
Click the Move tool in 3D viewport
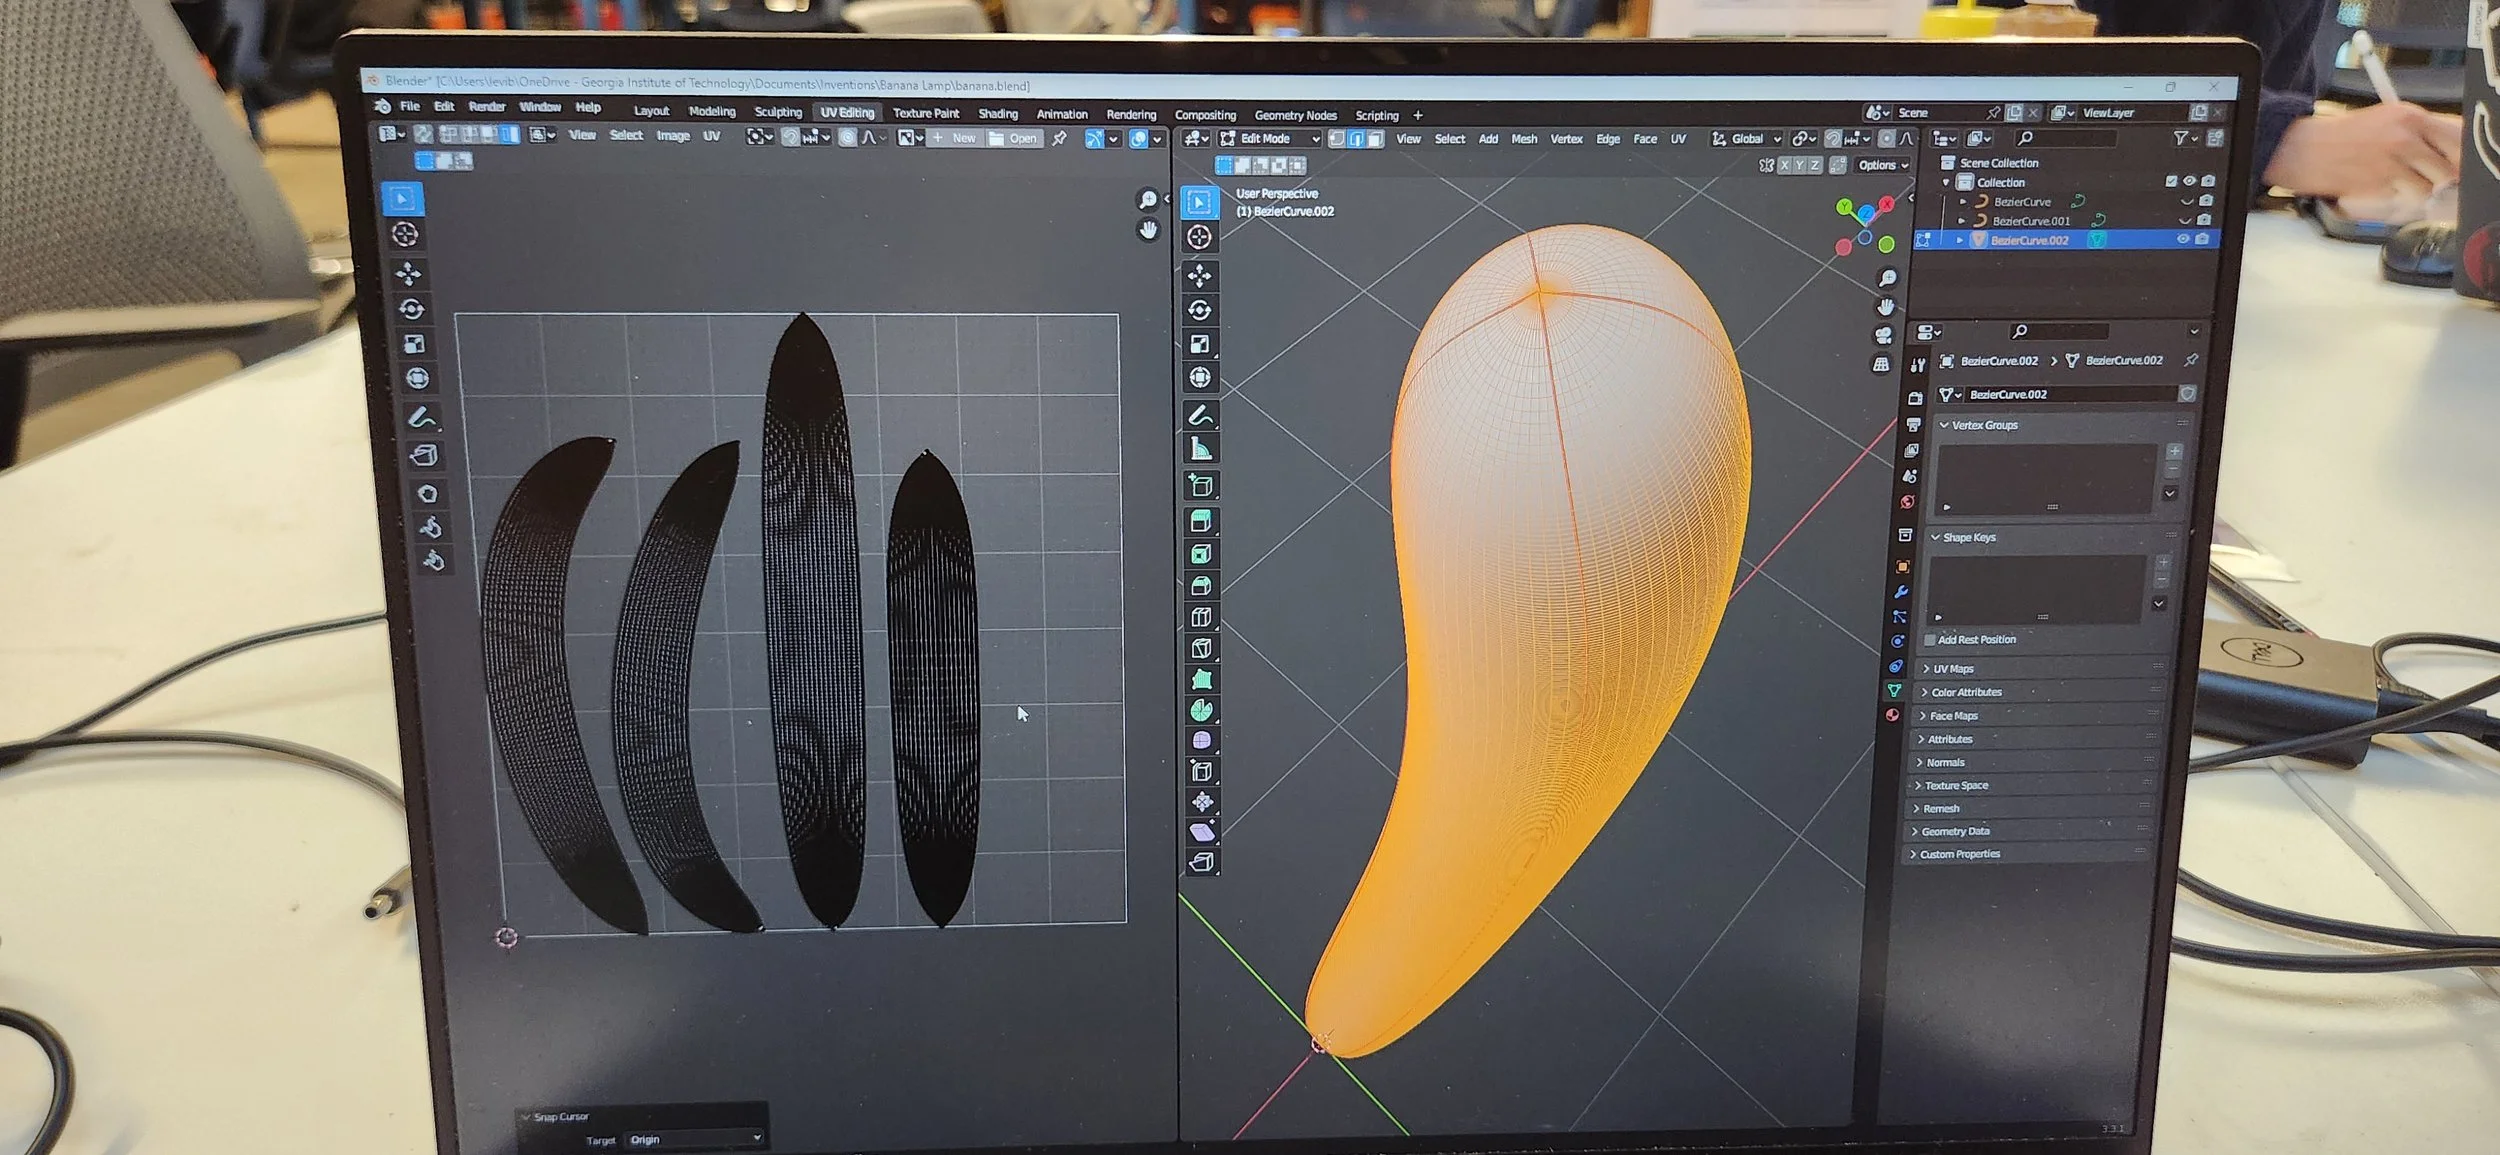(1200, 275)
